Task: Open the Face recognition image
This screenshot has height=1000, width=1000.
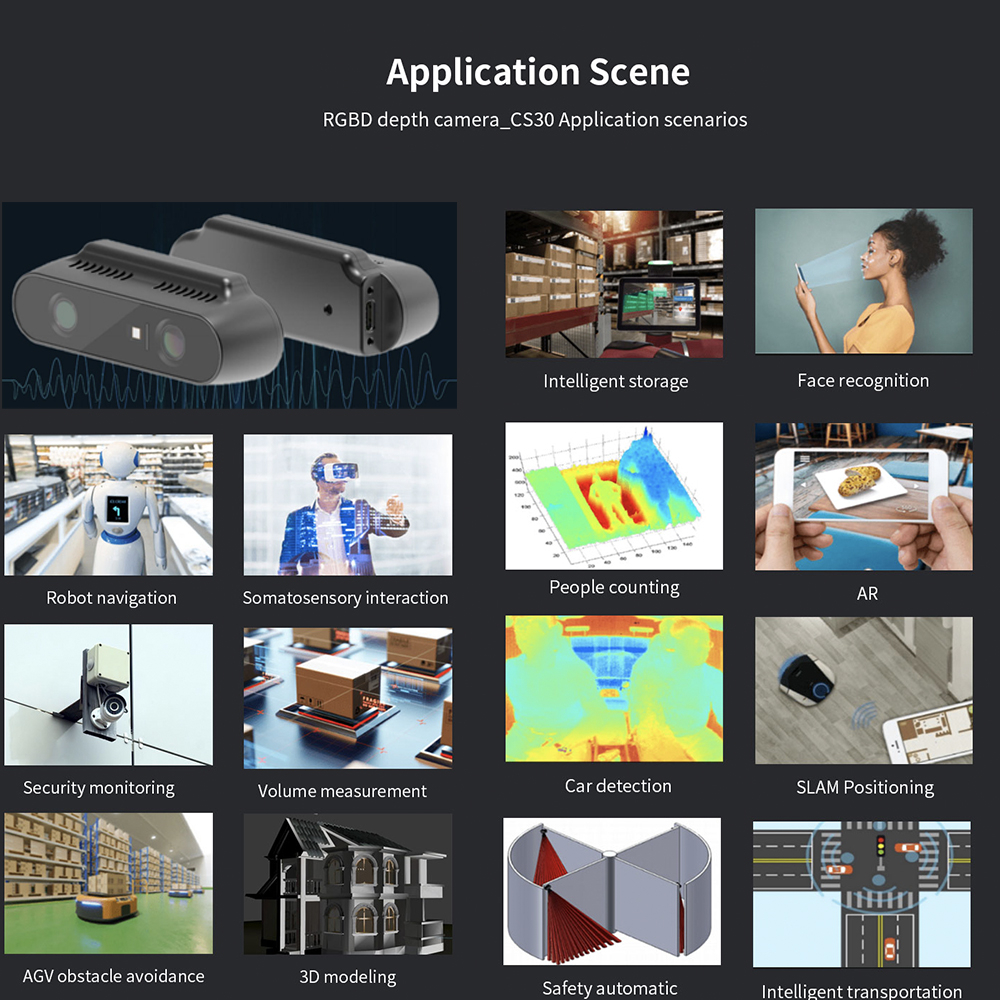Action: 863,281
